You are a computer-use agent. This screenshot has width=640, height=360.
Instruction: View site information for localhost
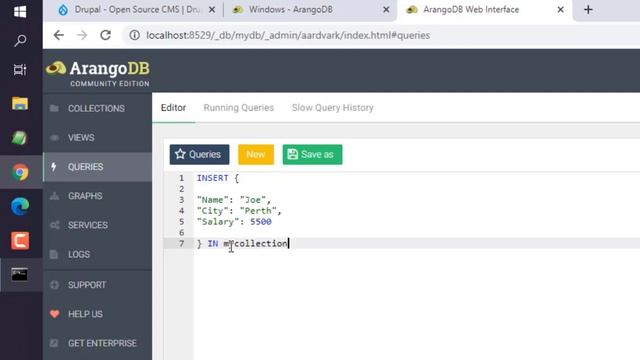(134, 35)
